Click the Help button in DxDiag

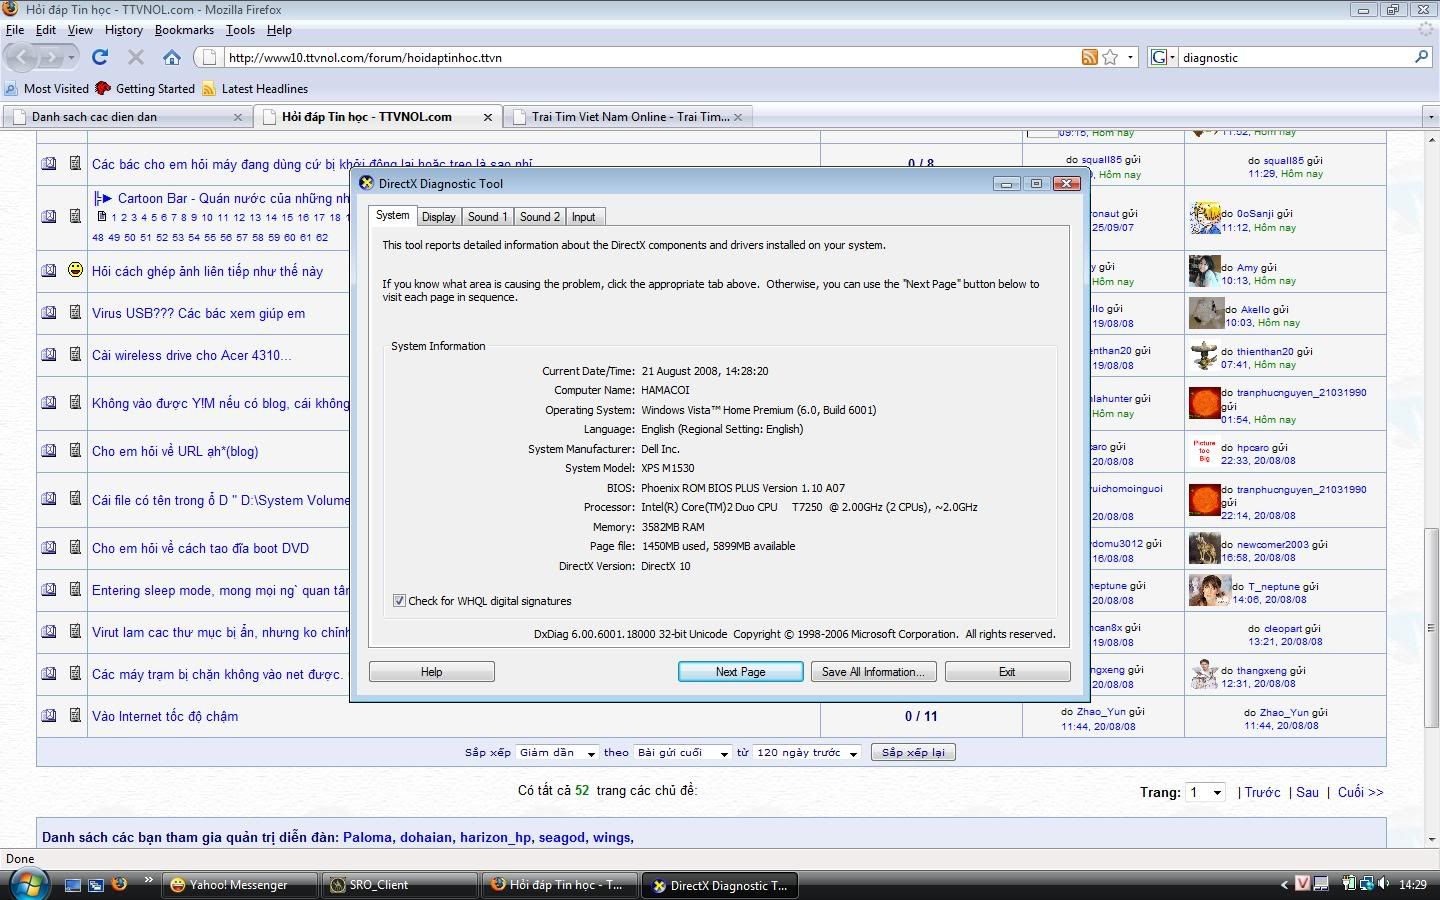click(431, 672)
